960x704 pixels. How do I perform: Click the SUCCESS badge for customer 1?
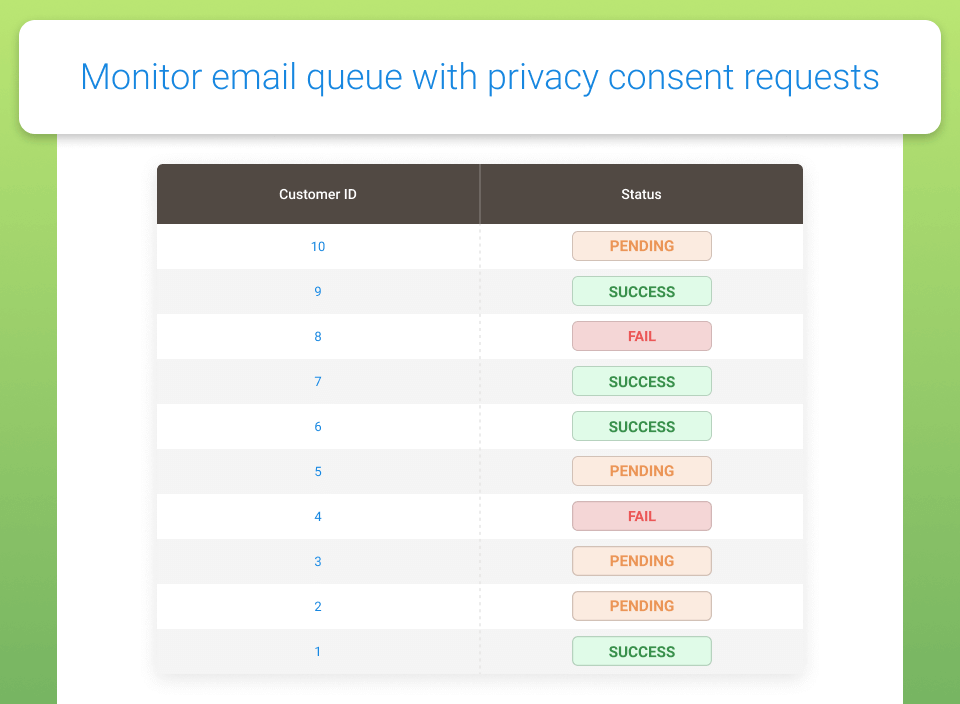click(x=642, y=651)
